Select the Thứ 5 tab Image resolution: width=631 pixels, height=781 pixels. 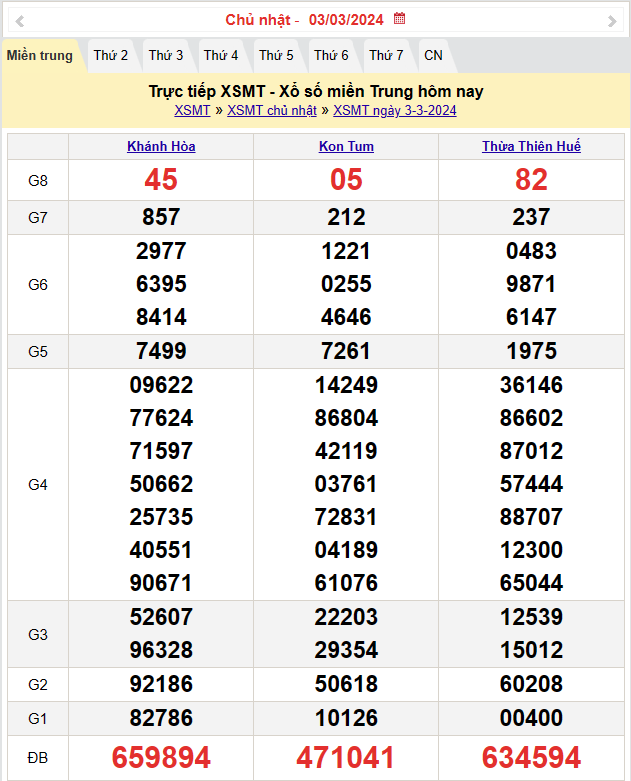pos(276,55)
